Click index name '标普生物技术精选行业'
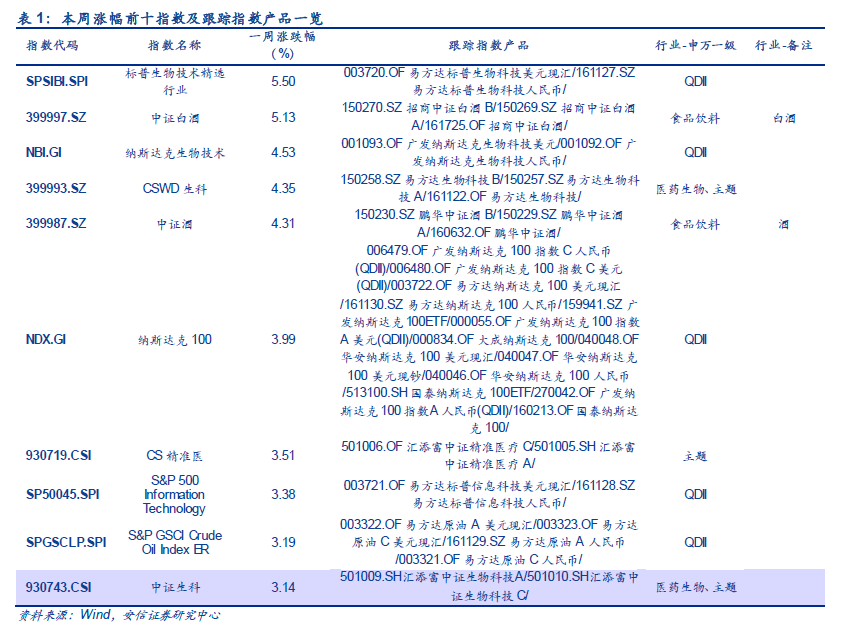This screenshot has width=843, height=633. [175, 81]
